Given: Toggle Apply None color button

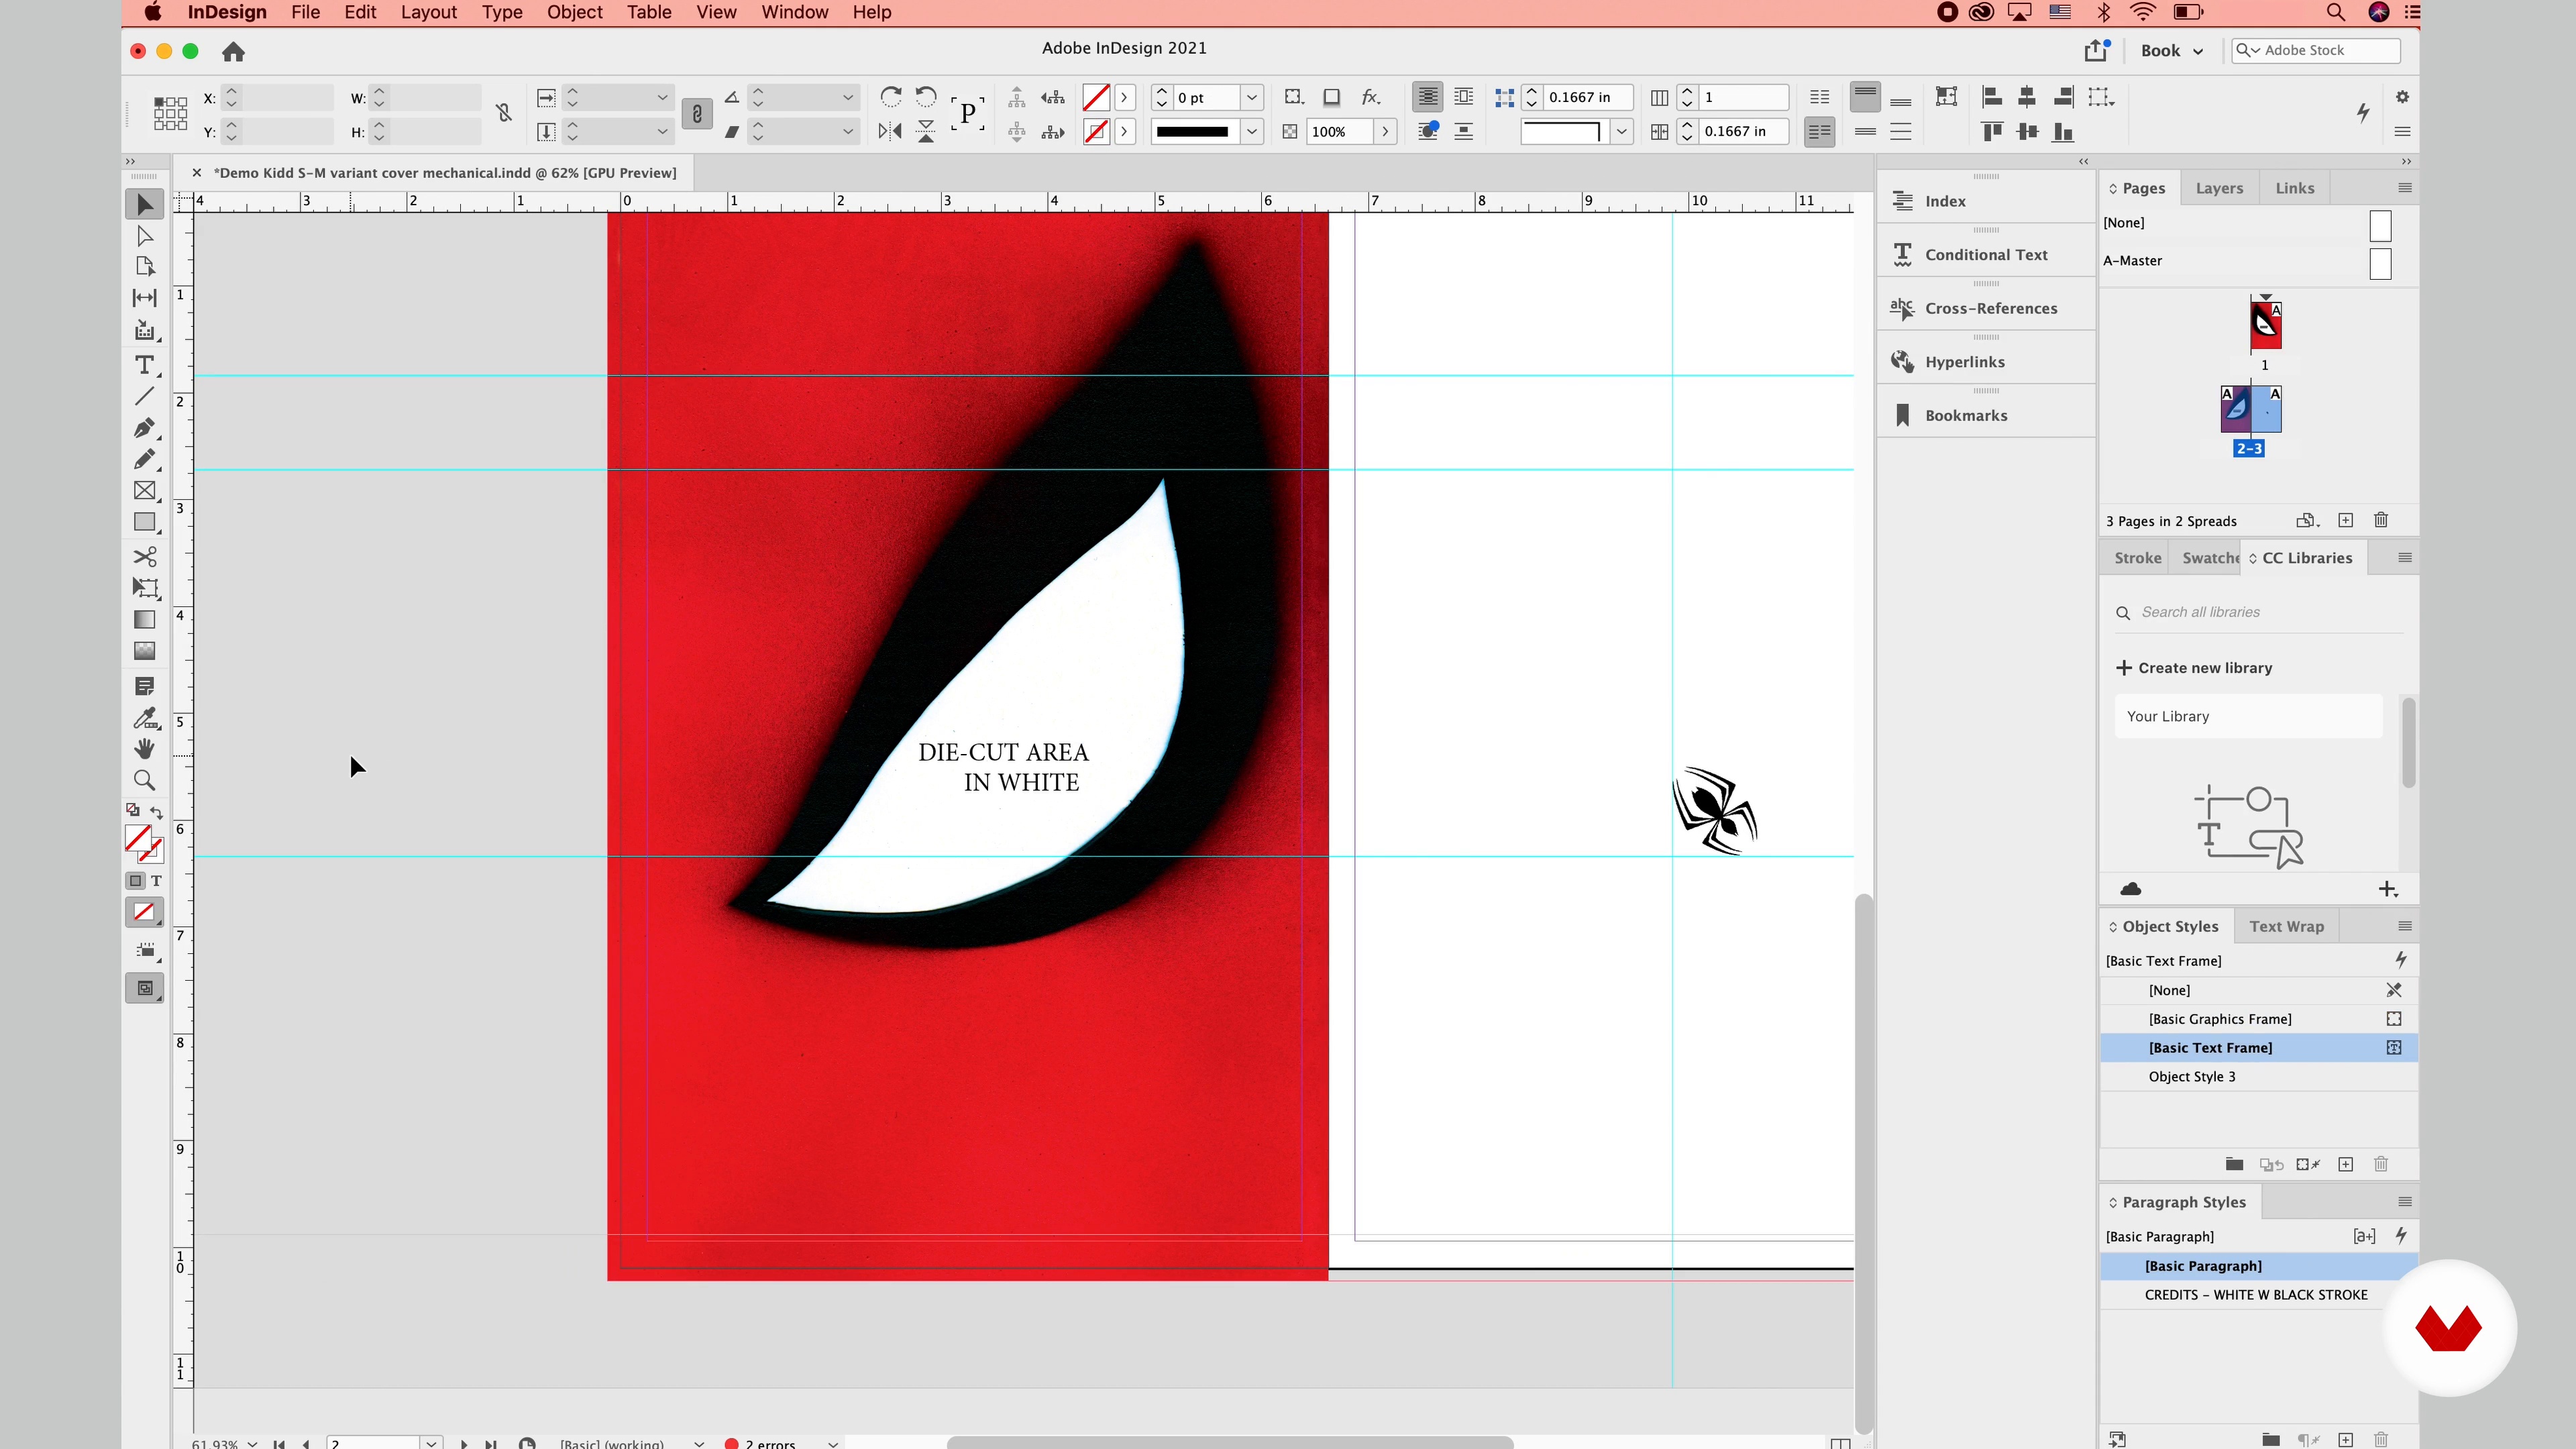Looking at the screenshot, I should pos(144,912).
